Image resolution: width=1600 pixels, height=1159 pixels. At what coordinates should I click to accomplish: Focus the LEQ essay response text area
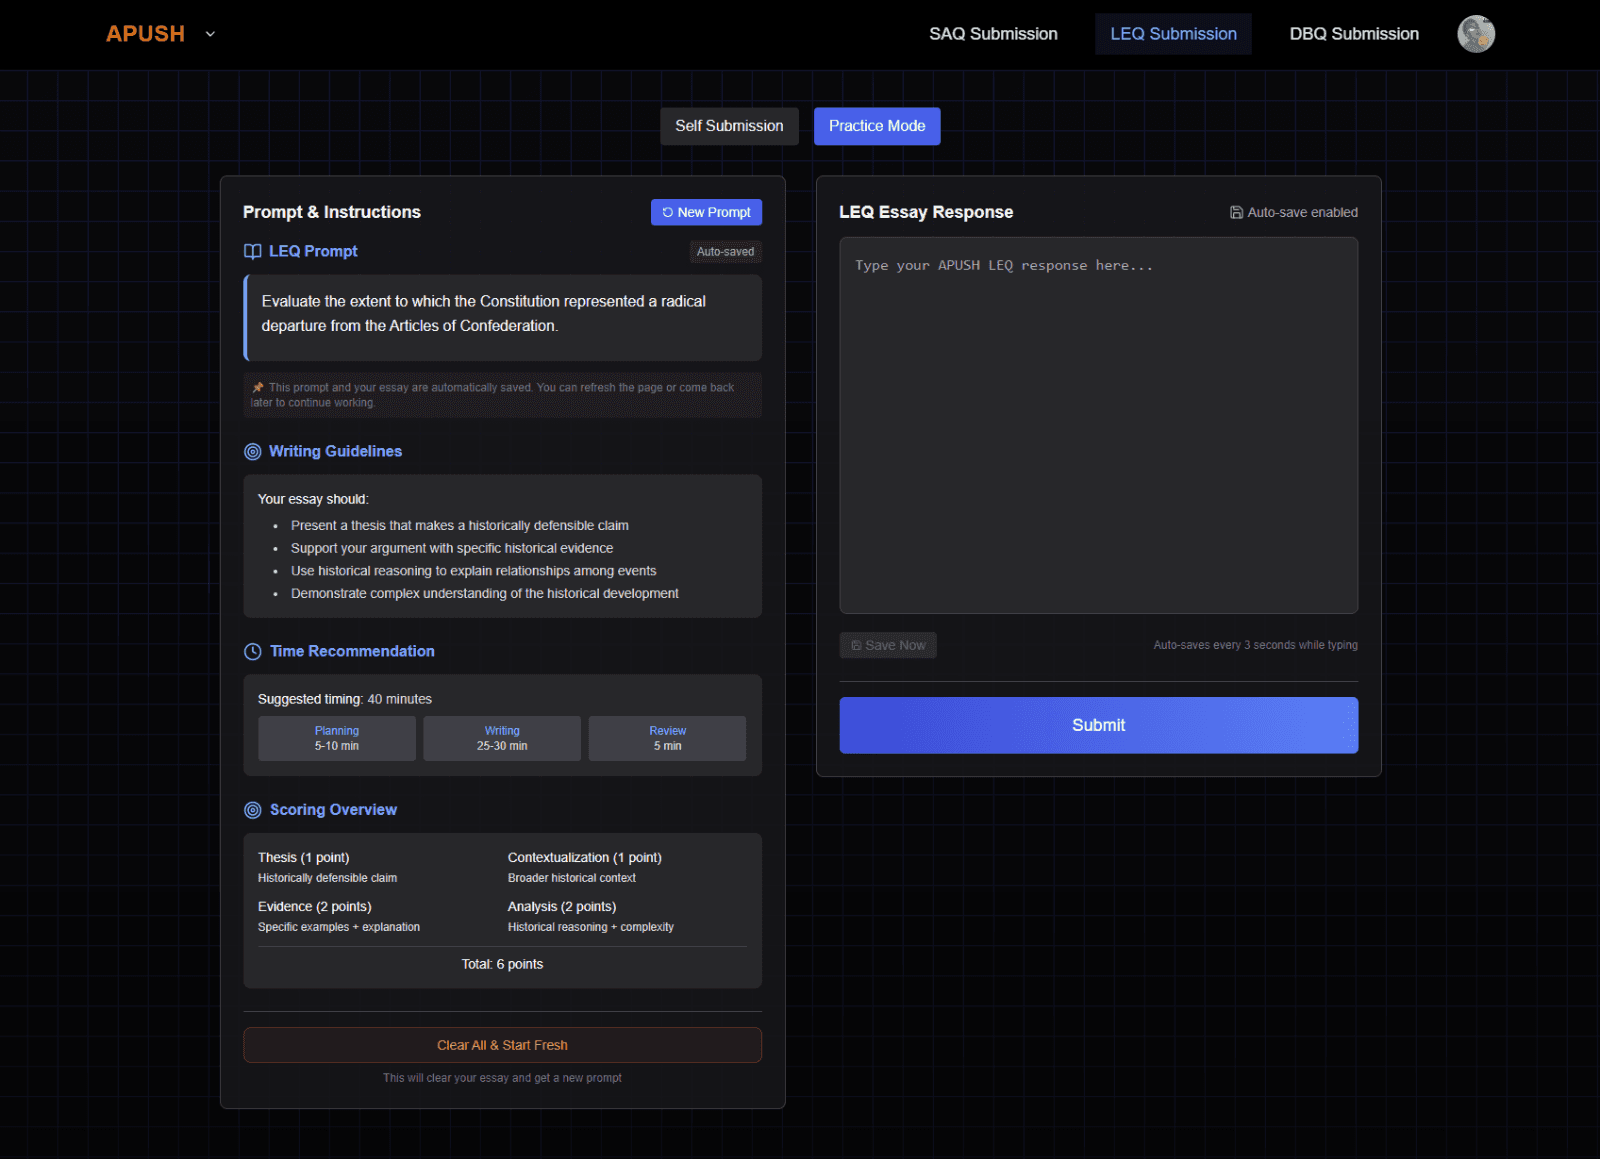point(1098,425)
